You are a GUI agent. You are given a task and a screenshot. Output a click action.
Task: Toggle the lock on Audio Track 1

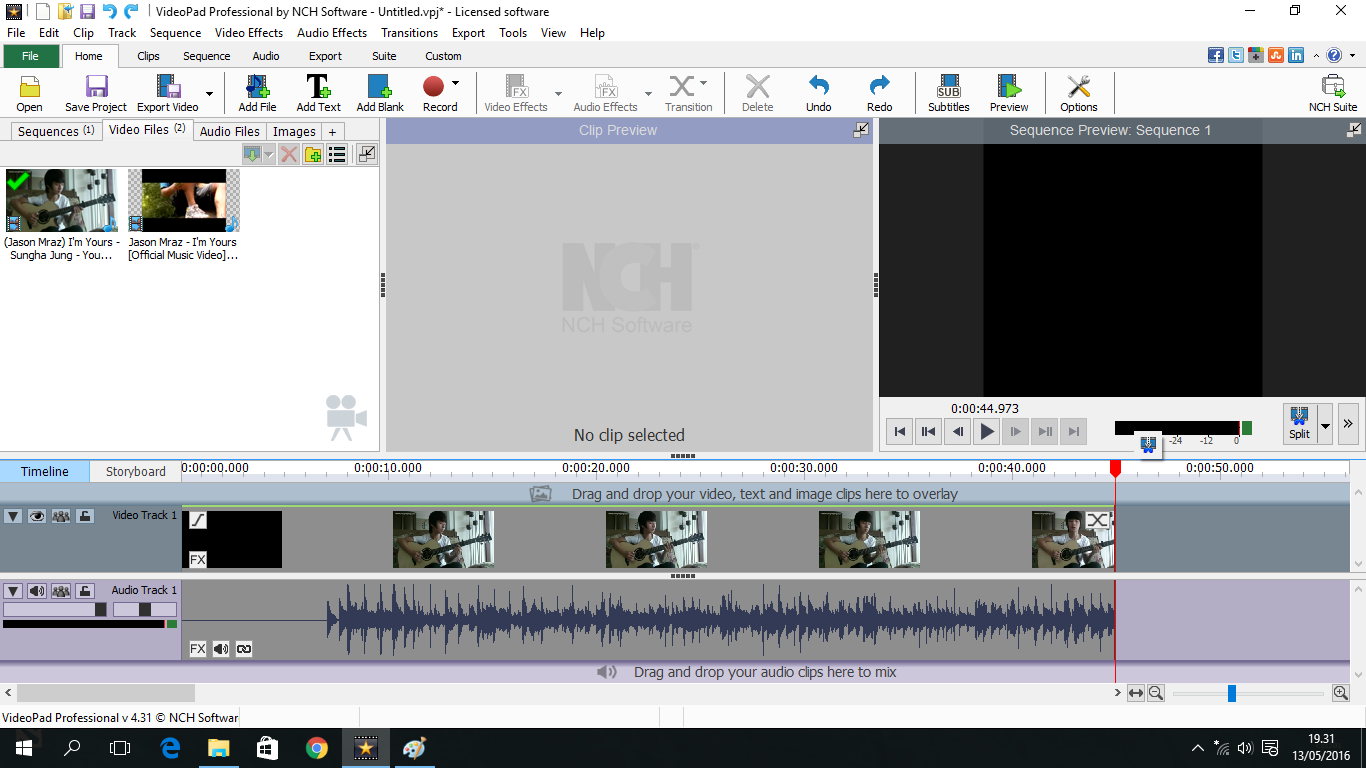85,591
